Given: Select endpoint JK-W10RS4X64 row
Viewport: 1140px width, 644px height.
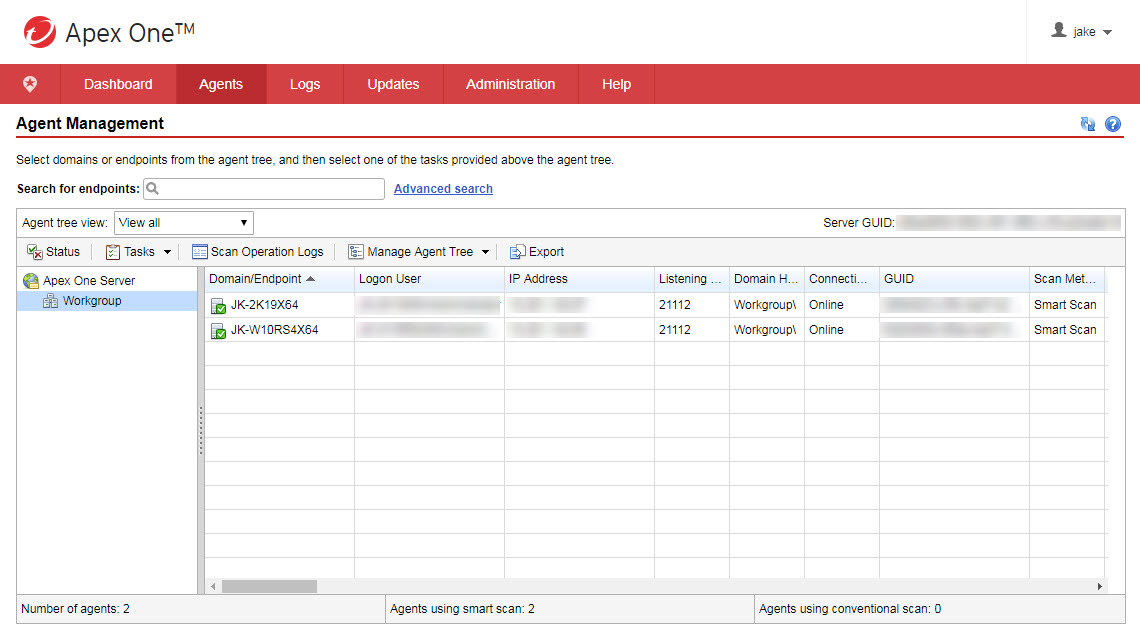Looking at the screenshot, I should click(274, 330).
